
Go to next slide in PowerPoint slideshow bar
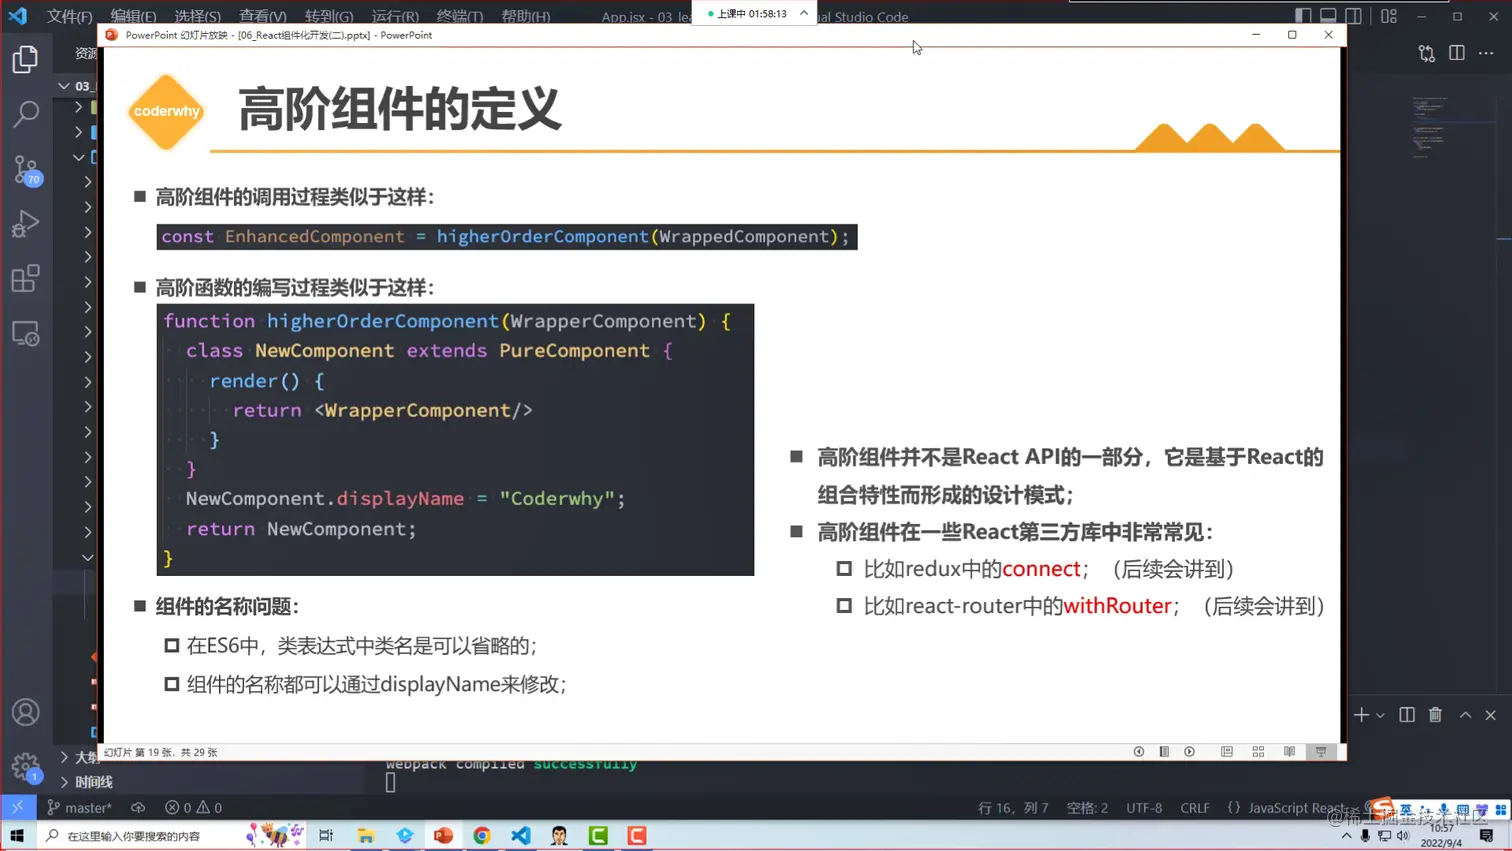pyautogui.click(x=1190, y=752)
